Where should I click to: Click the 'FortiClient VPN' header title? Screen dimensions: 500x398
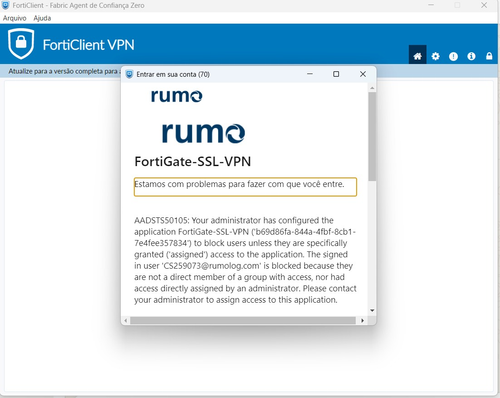coord(89,45)
